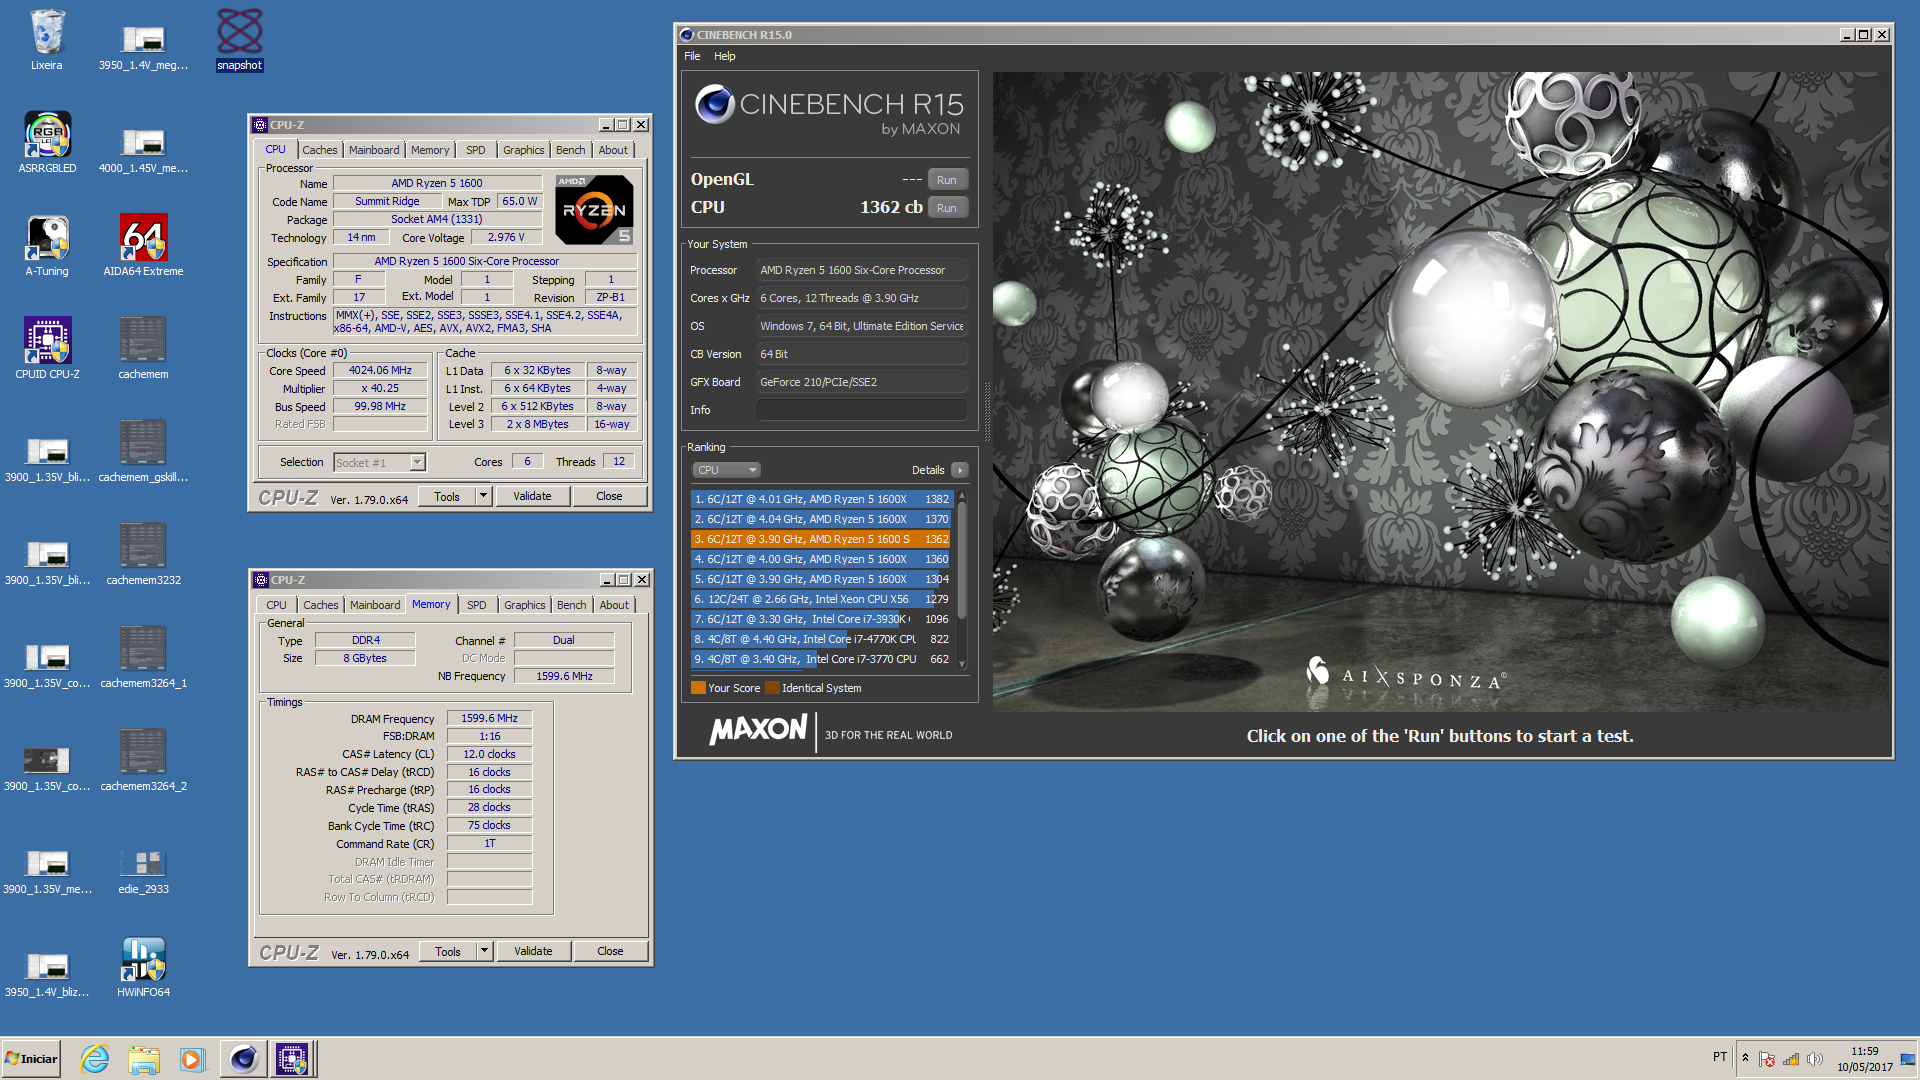
Task: Open the CPU ranking dropdown in Cinebench
Action: point(727,470)
